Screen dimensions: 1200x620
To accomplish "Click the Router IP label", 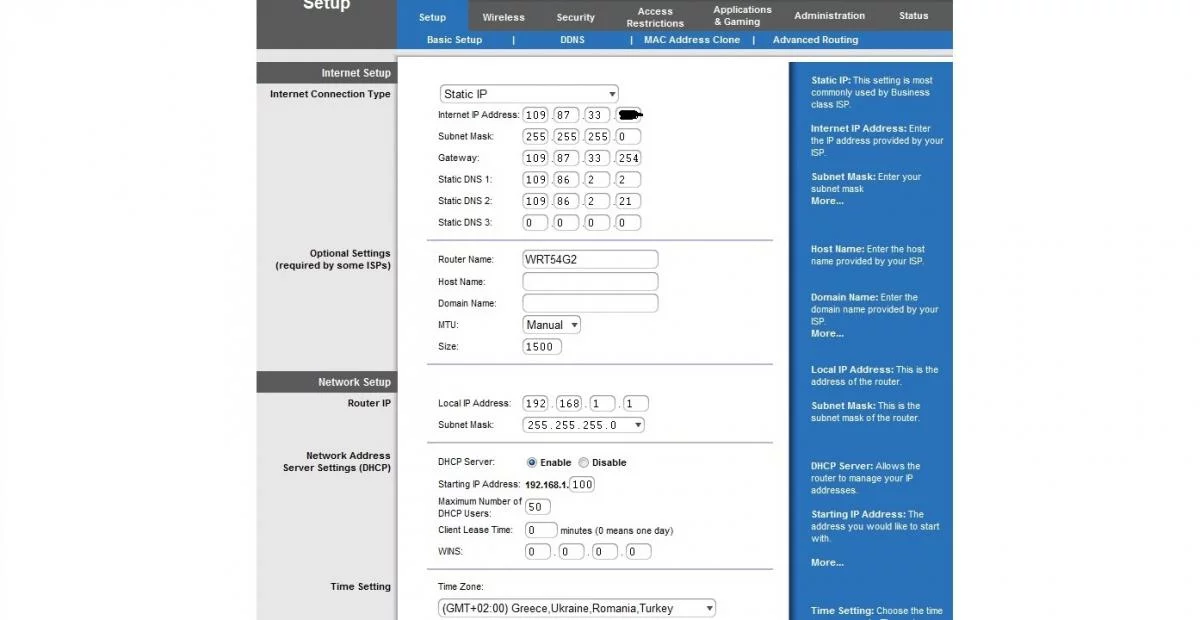I will (x=369, y=403).
